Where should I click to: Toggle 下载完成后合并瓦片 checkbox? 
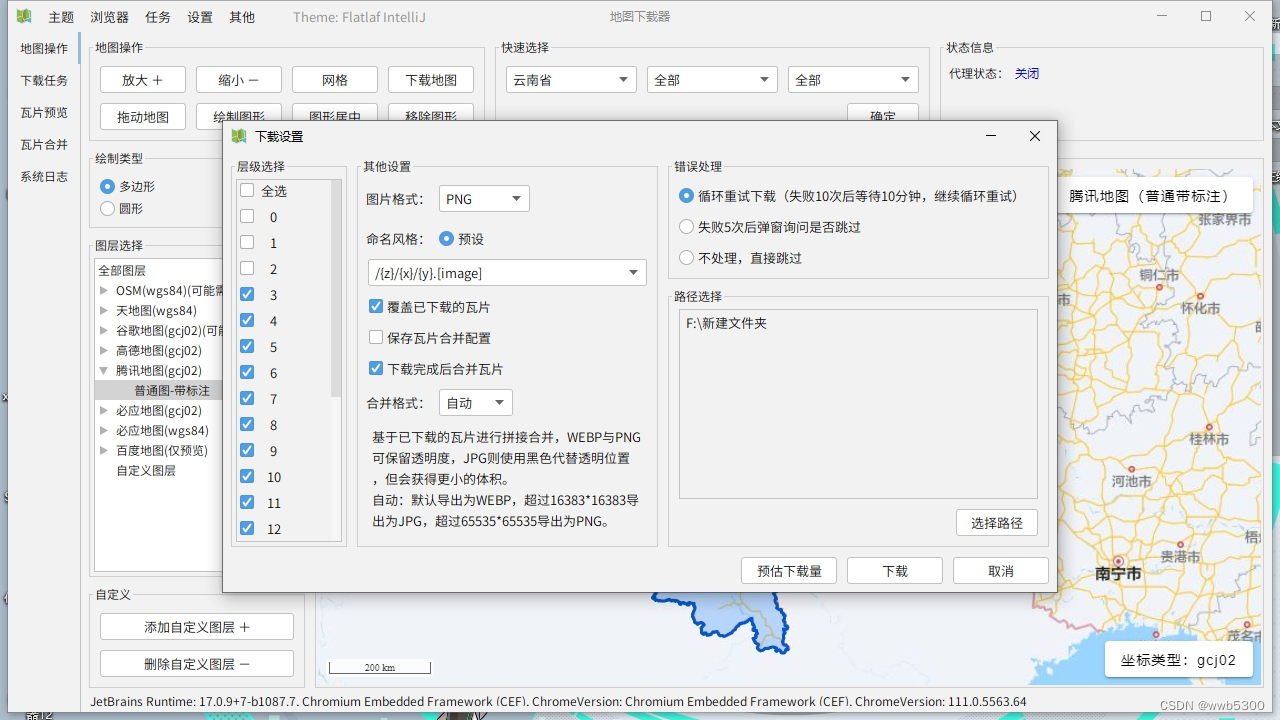[376, 368]
